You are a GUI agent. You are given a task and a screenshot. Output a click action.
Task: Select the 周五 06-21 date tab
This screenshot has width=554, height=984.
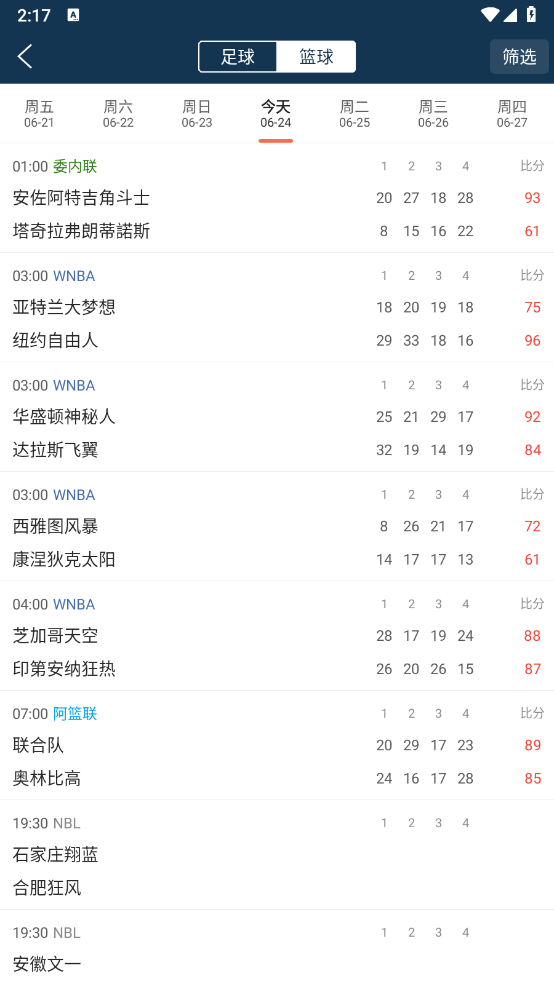[x=39, y=114]
